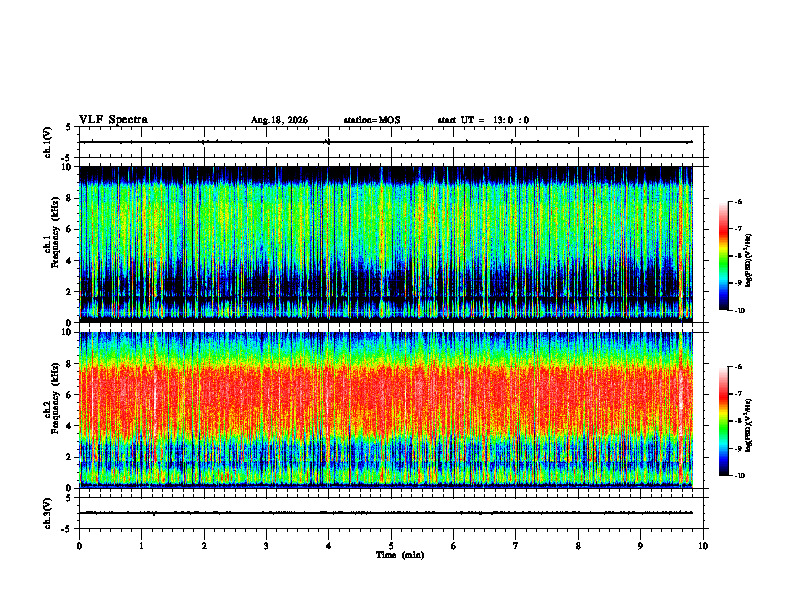Click the ch.2 color scale log(PSD) unit label
Screen dimensions: 792x612
749,425
